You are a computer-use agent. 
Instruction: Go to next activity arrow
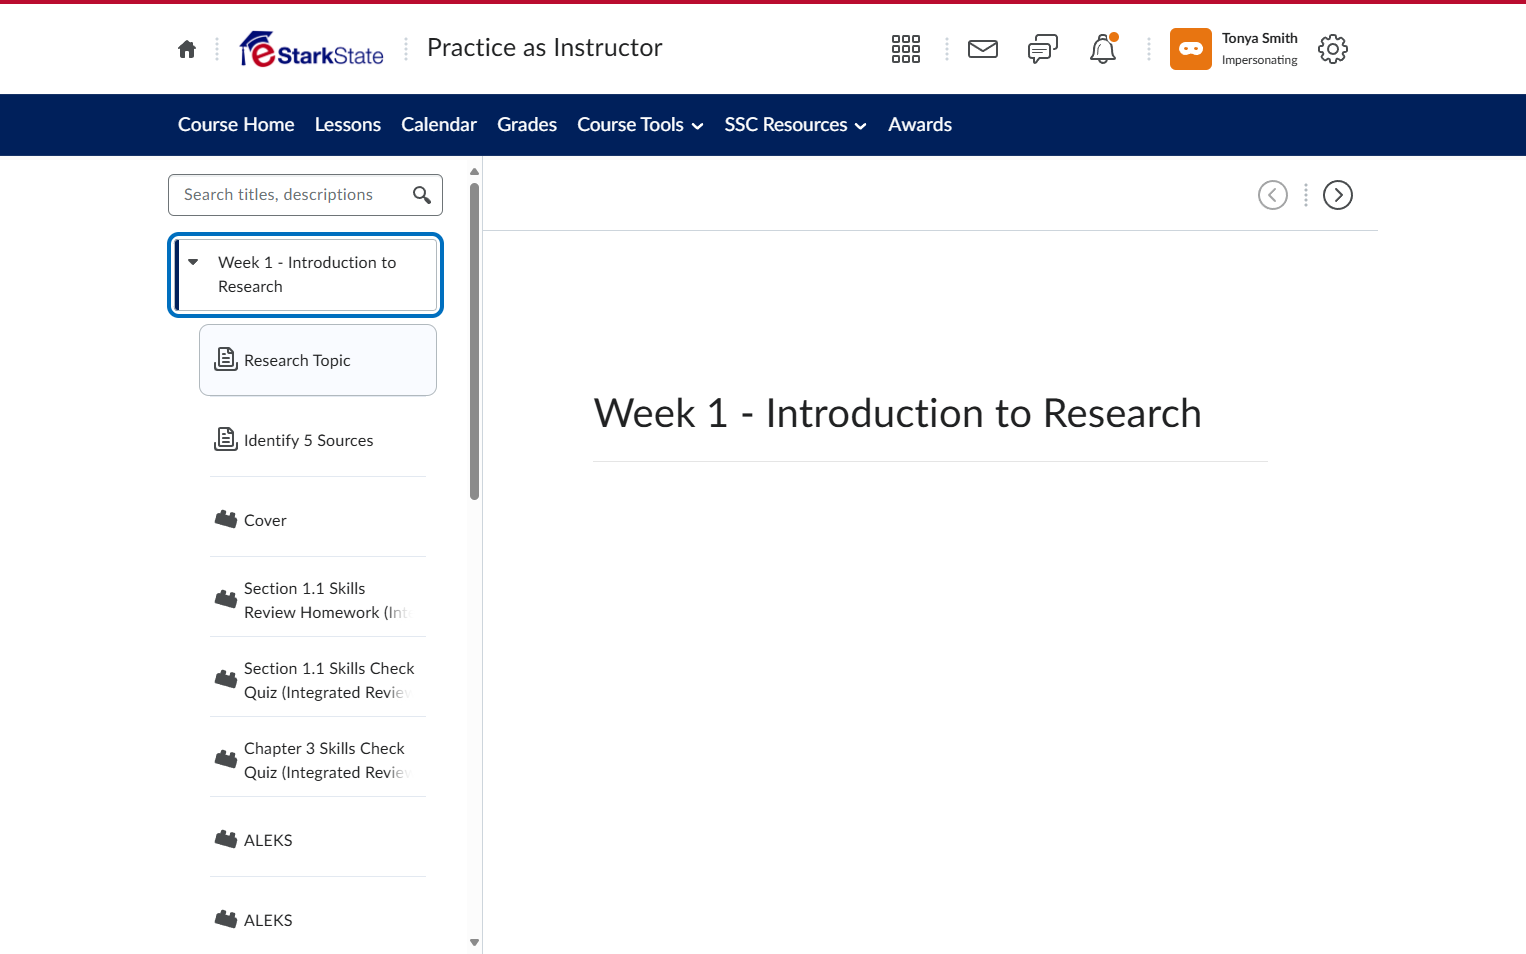(x=1338, y=195)
